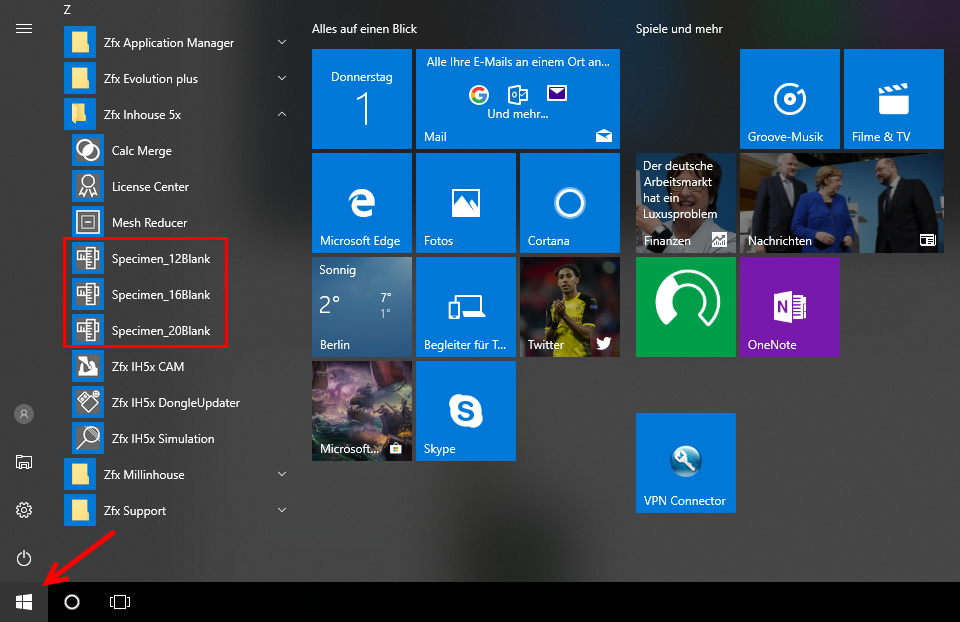960x622 pixels.
Task: Collapse the Zfx Inhouse 5x folder
Action: pyautogui.click(x=282, y=115)
